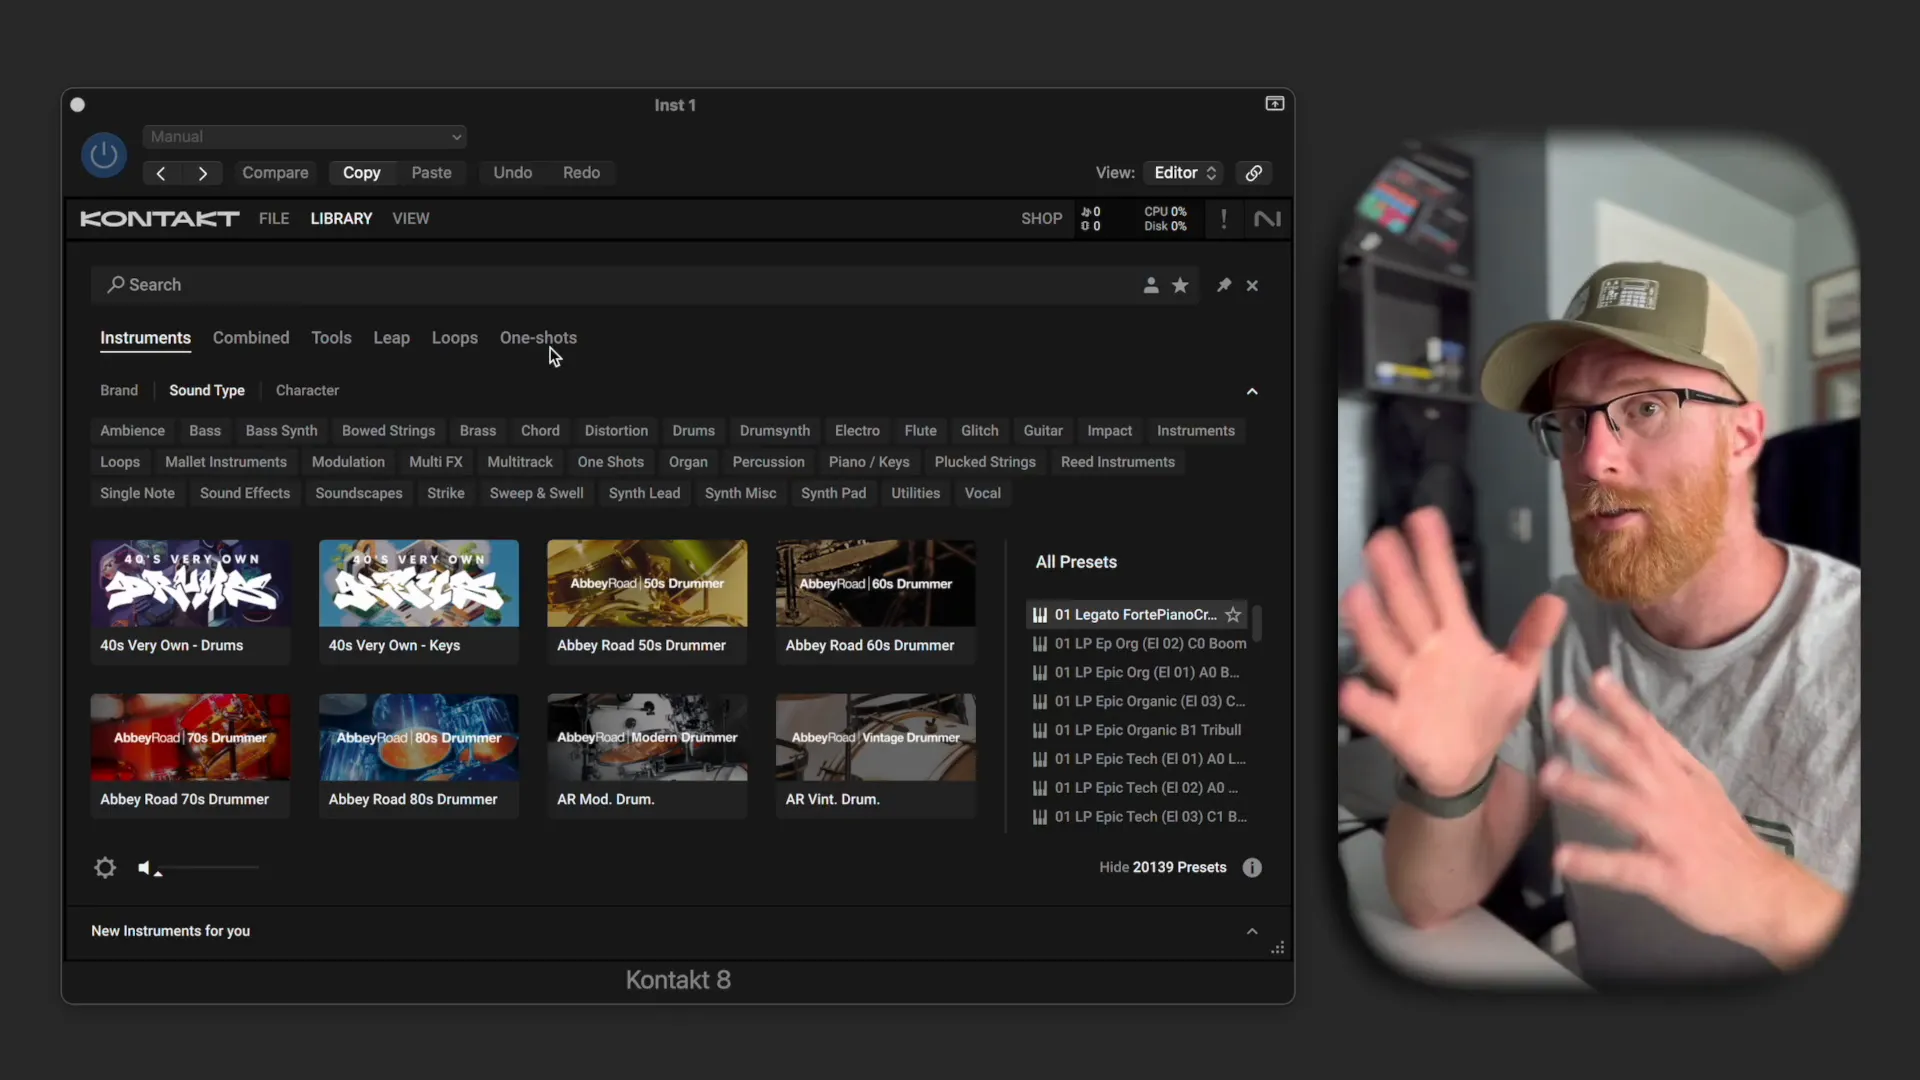Open AR Vint. Drum. thumbnail
The width and height of the screenshot is (1920, 1080).
pyautogui.click(x=875, y=756)
